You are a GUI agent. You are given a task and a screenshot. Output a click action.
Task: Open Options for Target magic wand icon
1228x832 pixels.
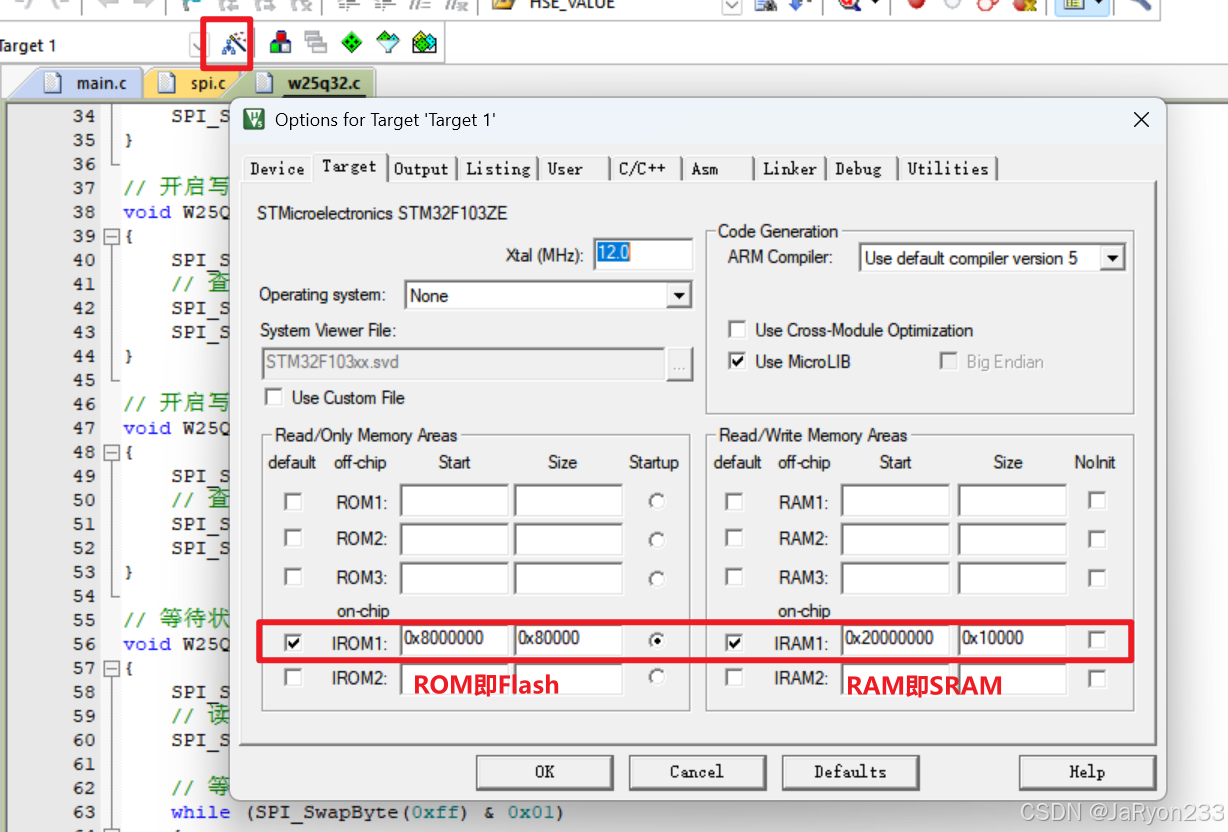(x=233, y=43)
